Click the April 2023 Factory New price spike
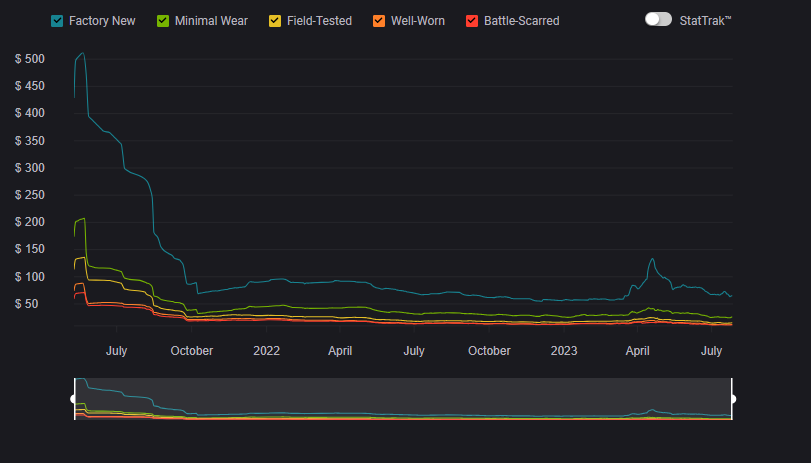This screenshot has height=463, width=811. (x=652, y=259)
